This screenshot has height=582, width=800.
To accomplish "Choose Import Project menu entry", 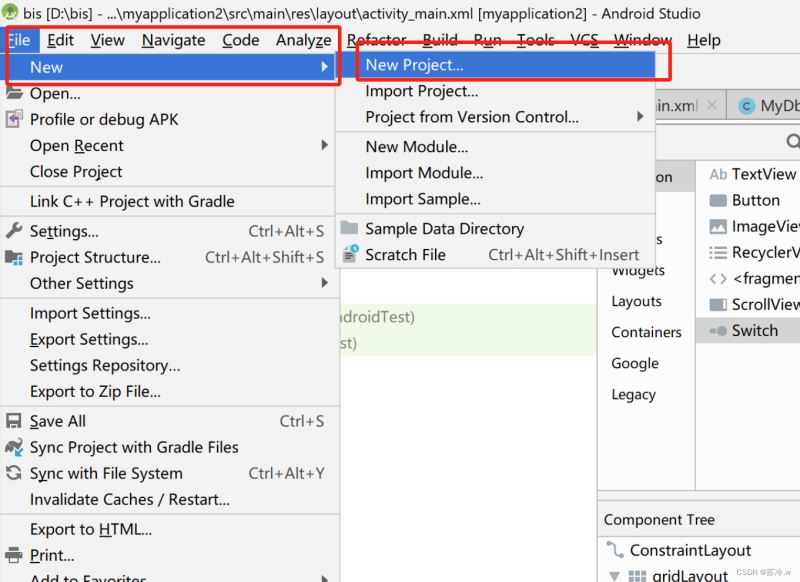I will tap(496, 91).
